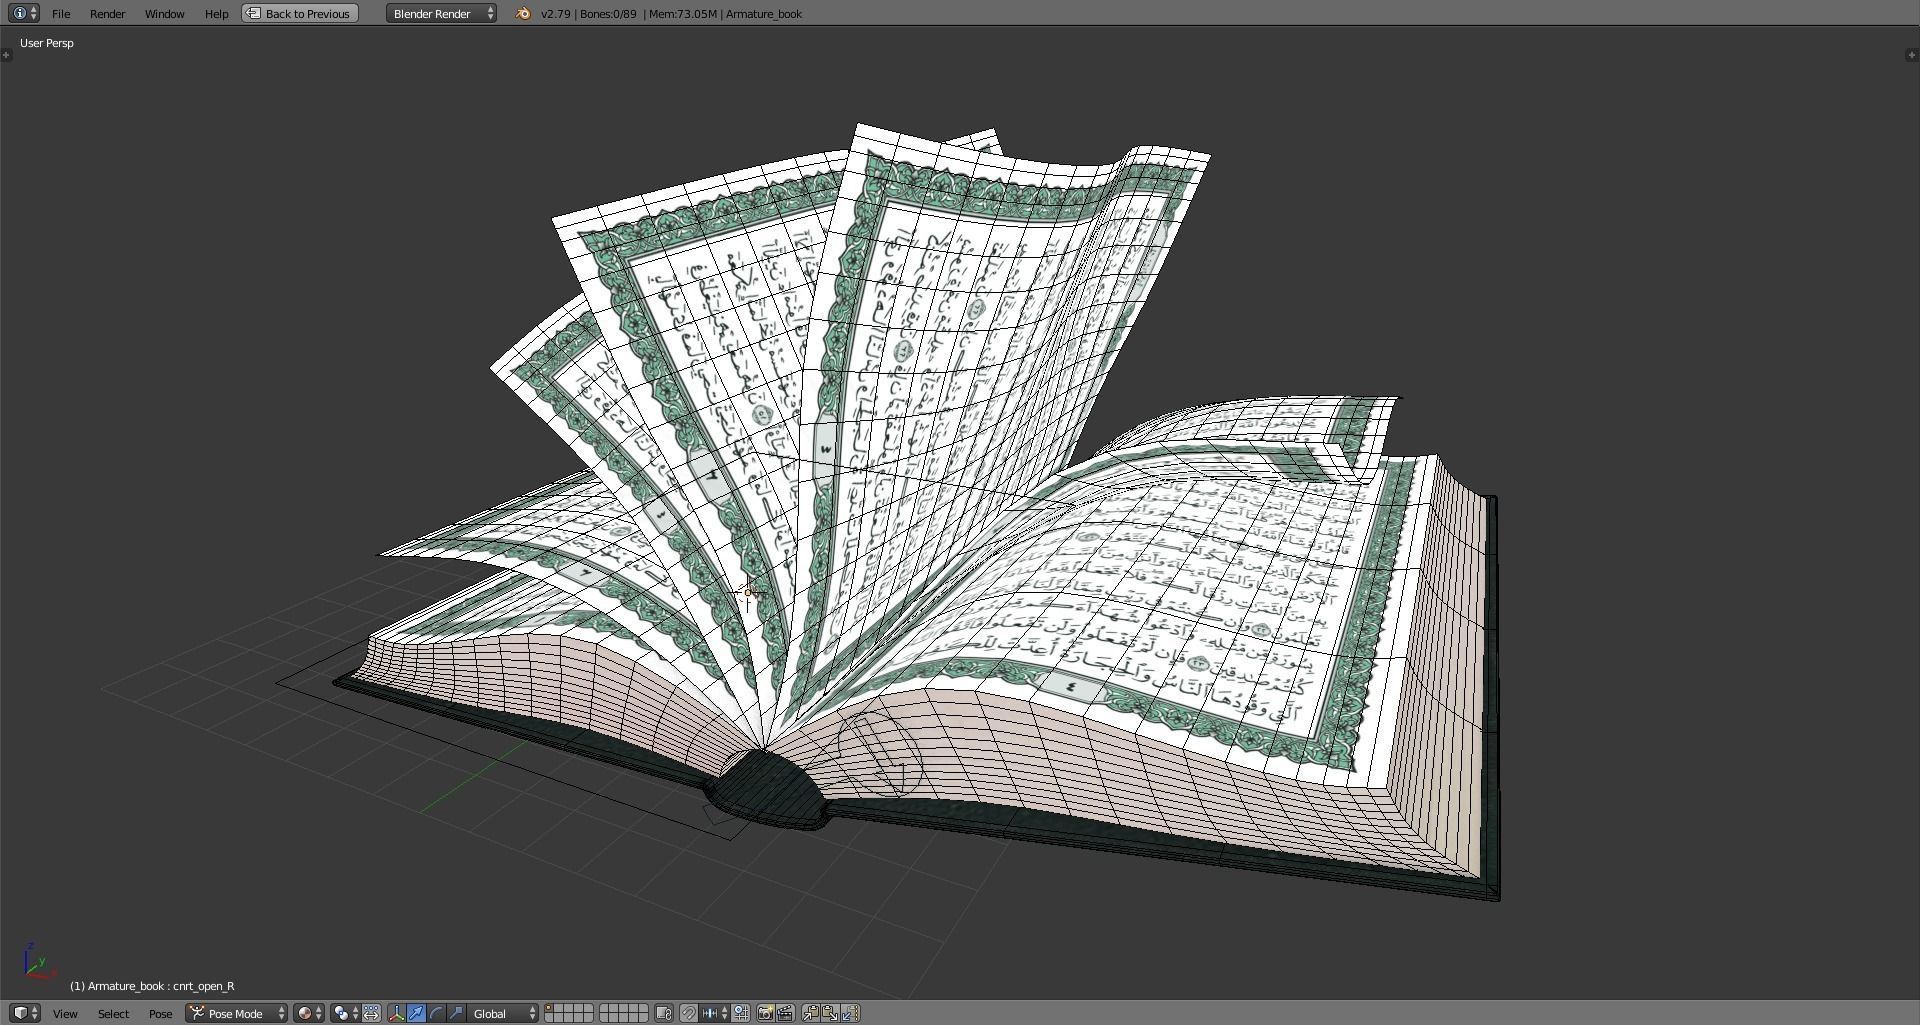Screen dimensions: 1920x1025
Task: Open the Render menu
Action: [107, 13]
